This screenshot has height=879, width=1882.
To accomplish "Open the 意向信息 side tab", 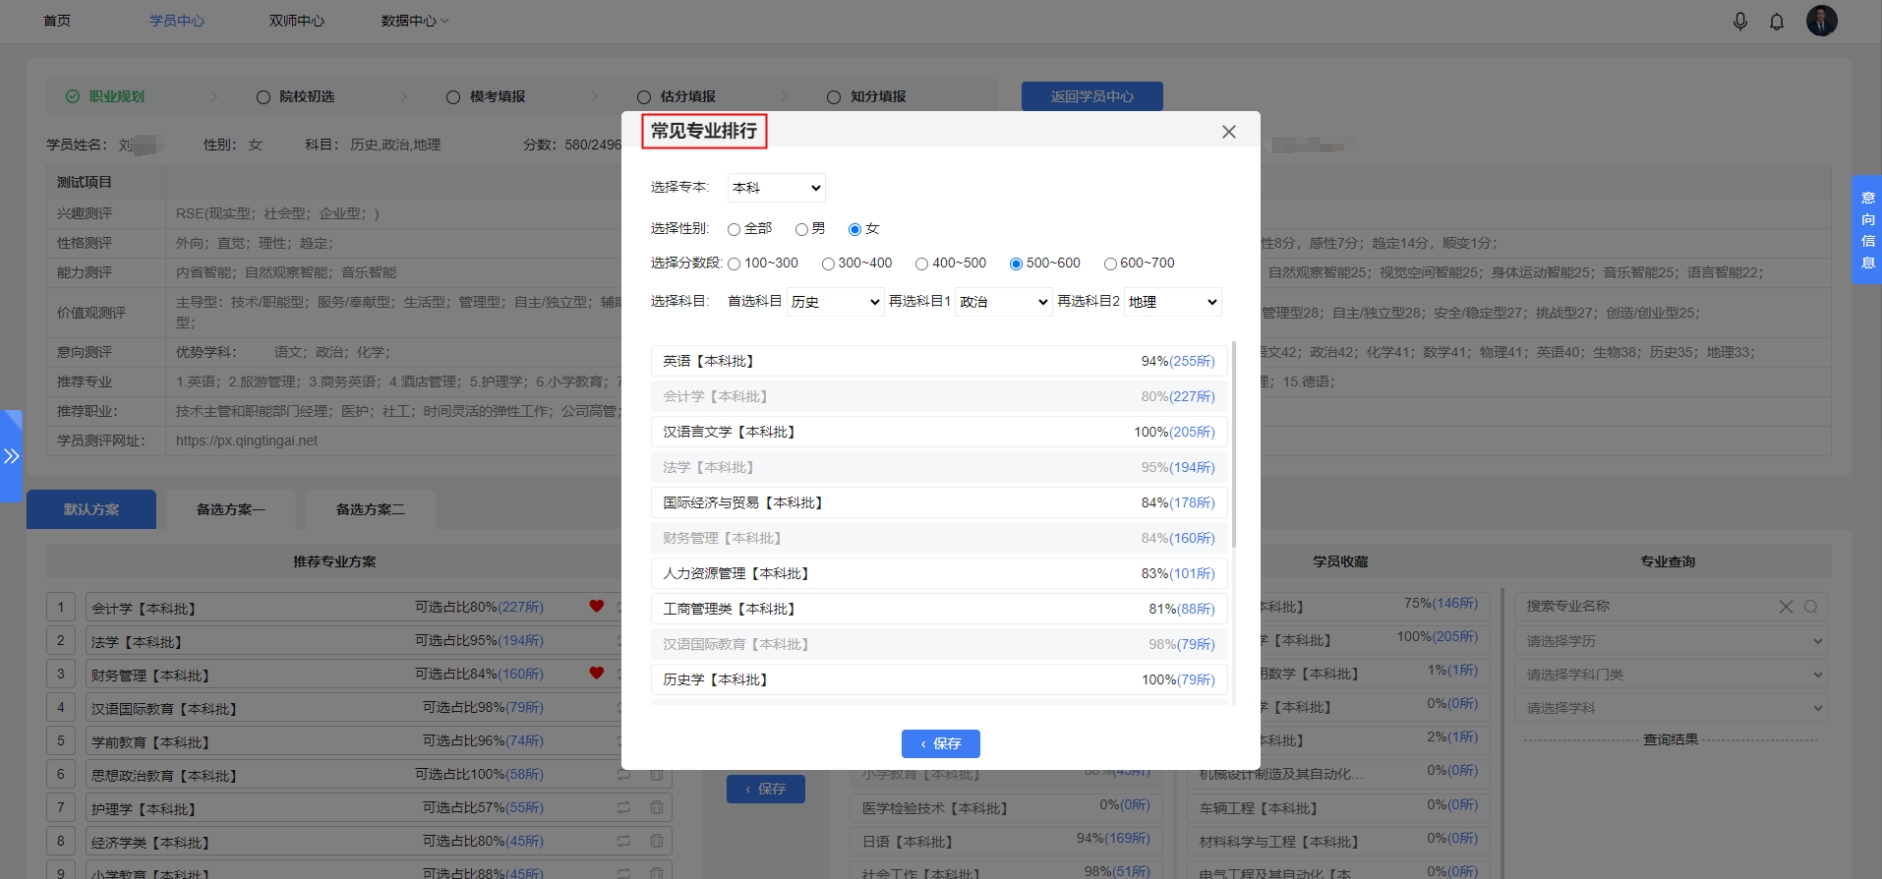I will point(1867,230).
